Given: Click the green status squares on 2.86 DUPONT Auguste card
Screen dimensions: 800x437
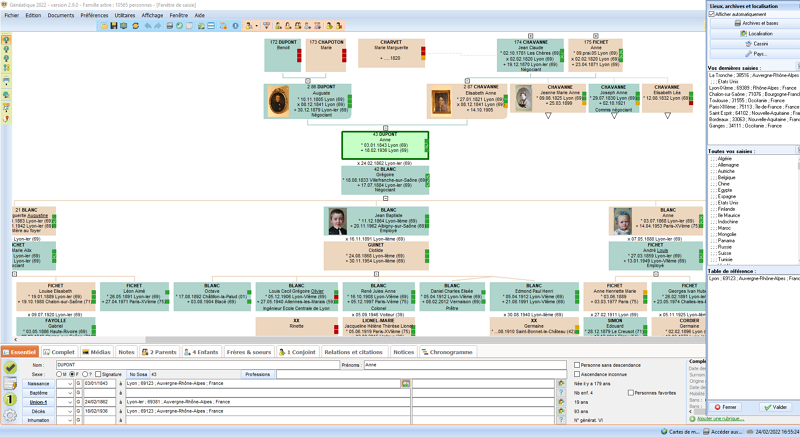Looking at the screenshot, I should 349,101.
